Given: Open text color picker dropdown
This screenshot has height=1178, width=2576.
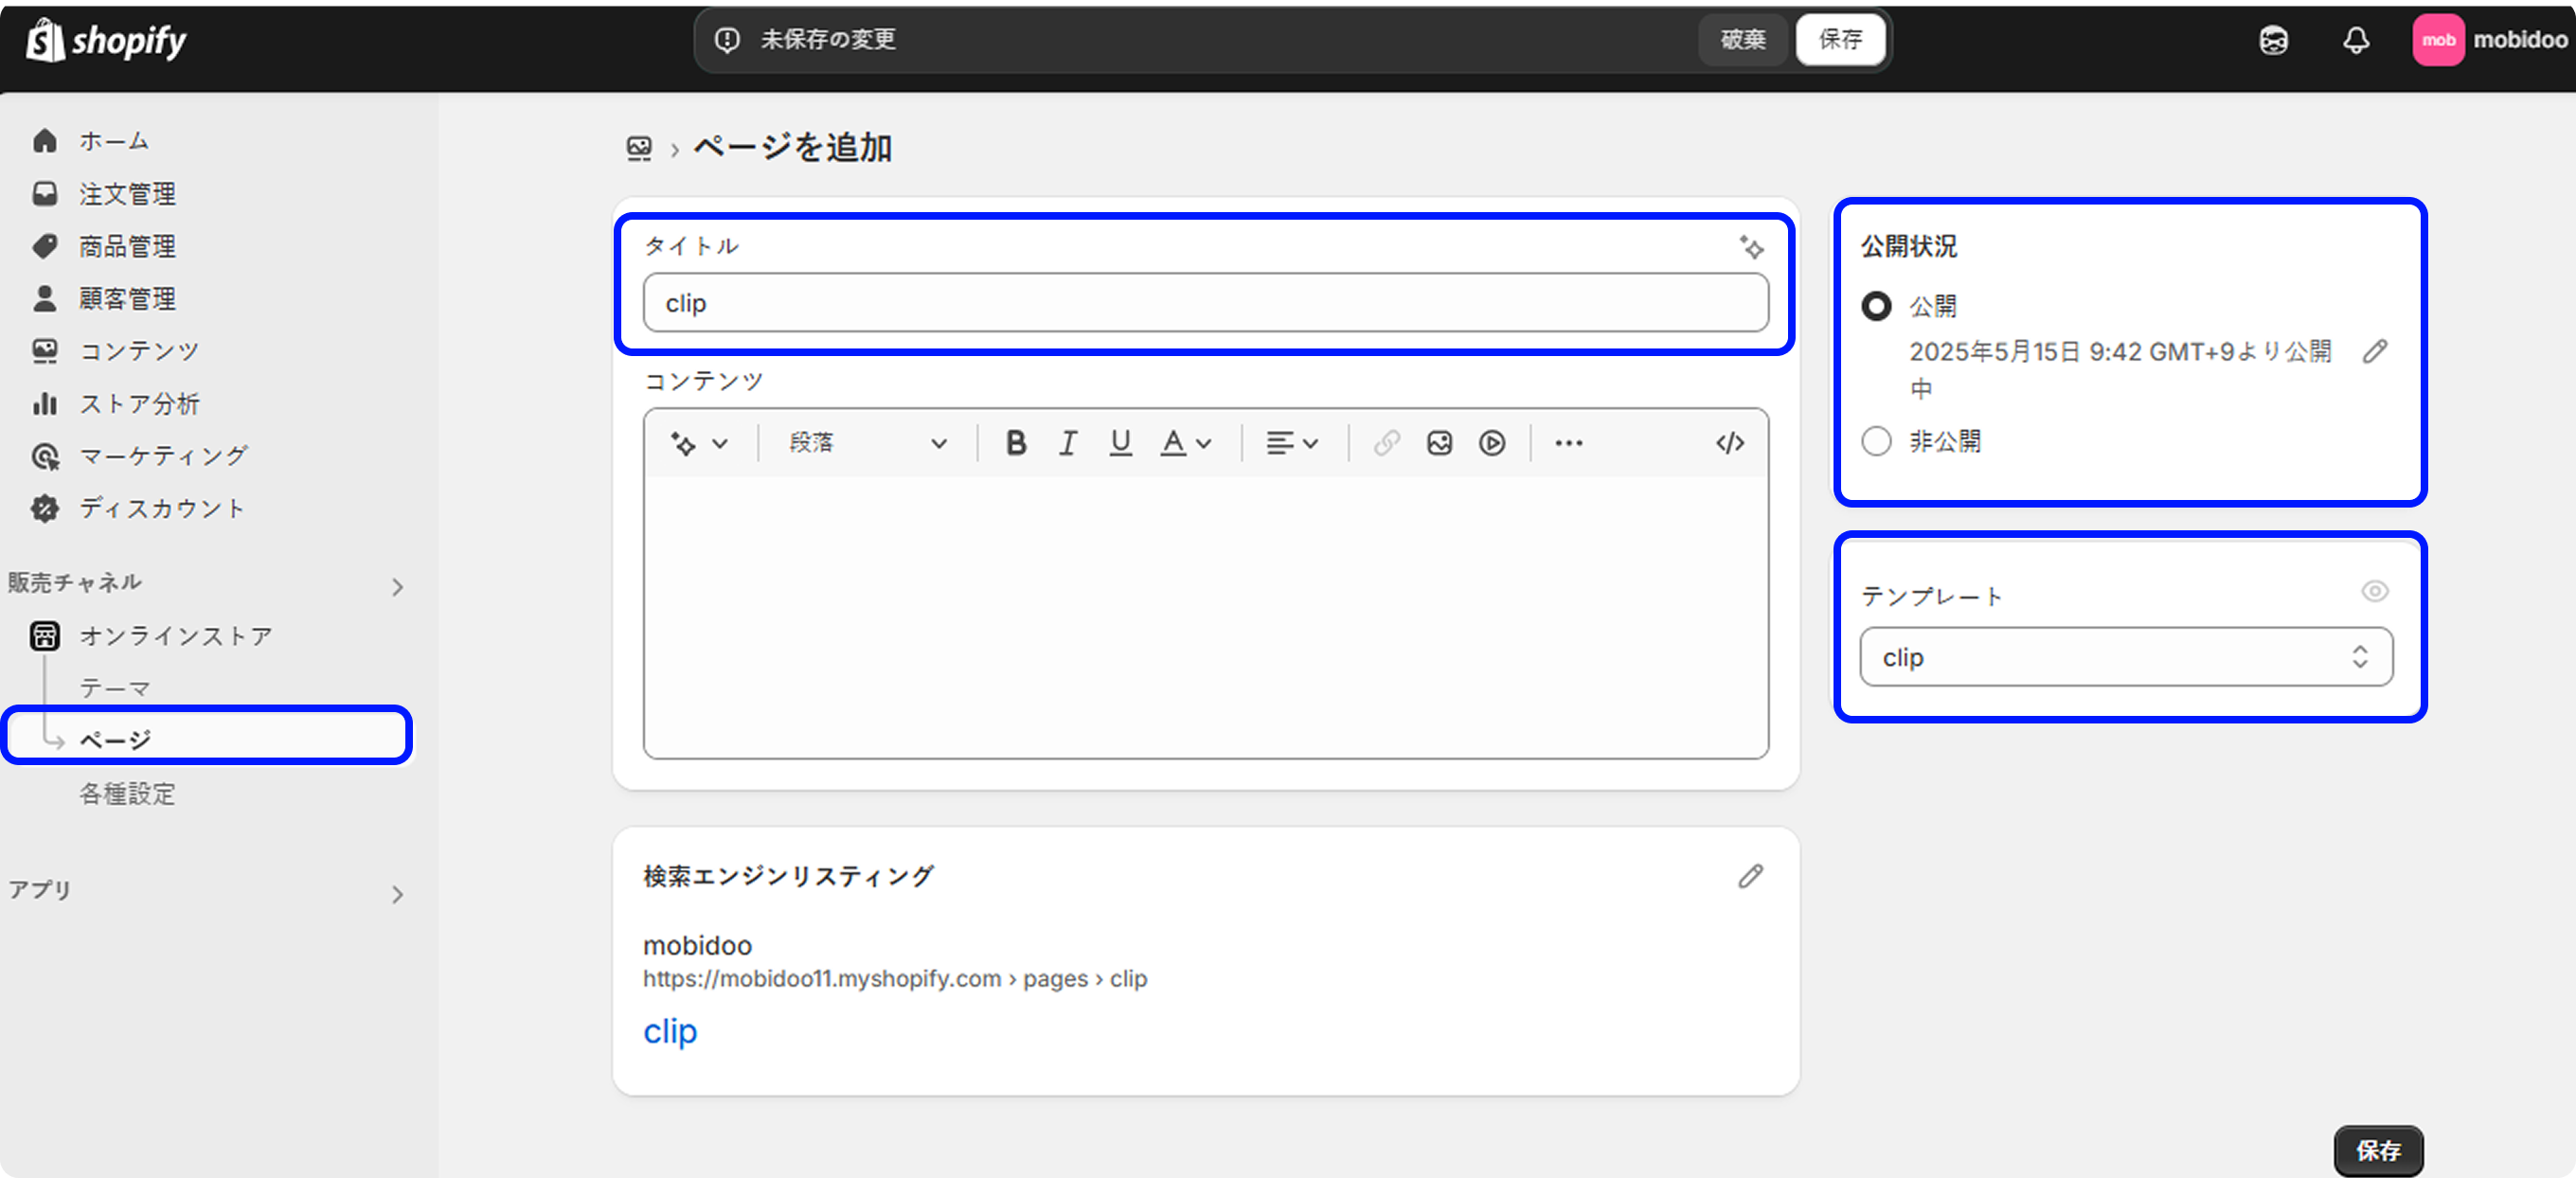Looking at the screenshot, I should click(1186, 443).
